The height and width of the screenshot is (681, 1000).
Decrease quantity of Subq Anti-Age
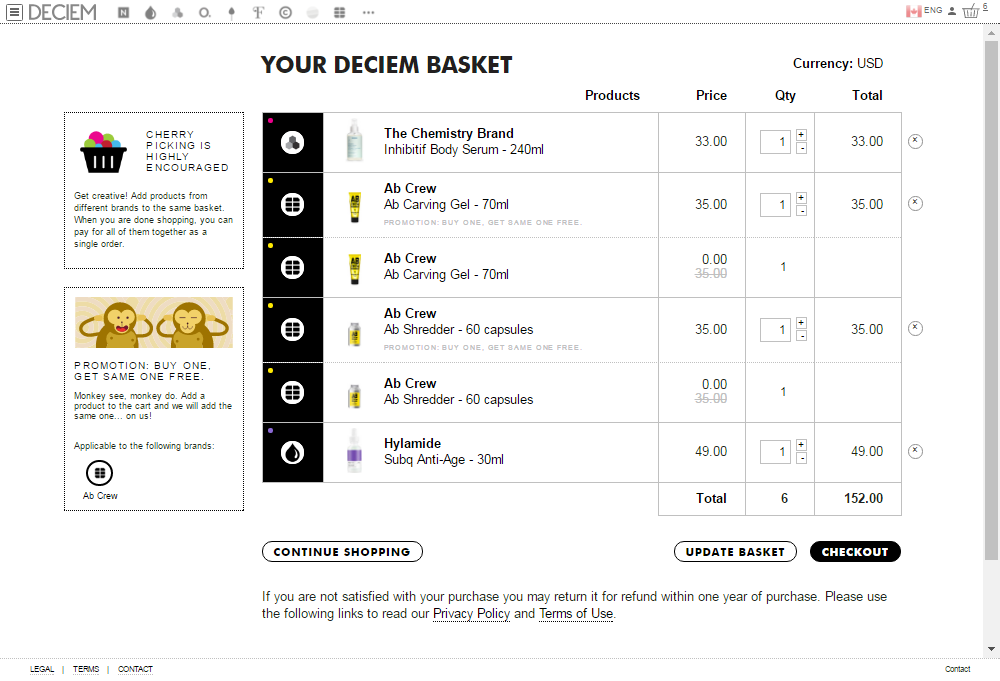[x=801, y=458]
